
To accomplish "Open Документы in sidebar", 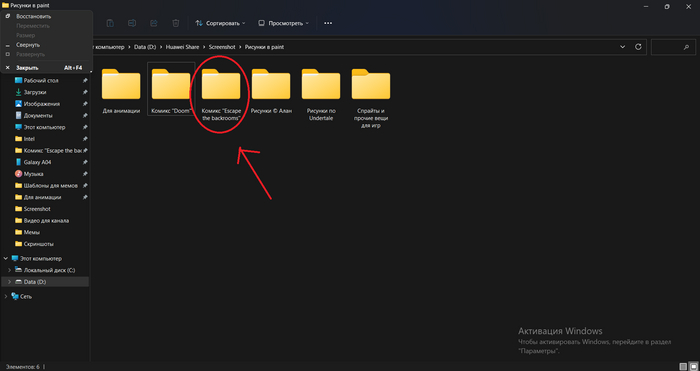I will 38,115.
